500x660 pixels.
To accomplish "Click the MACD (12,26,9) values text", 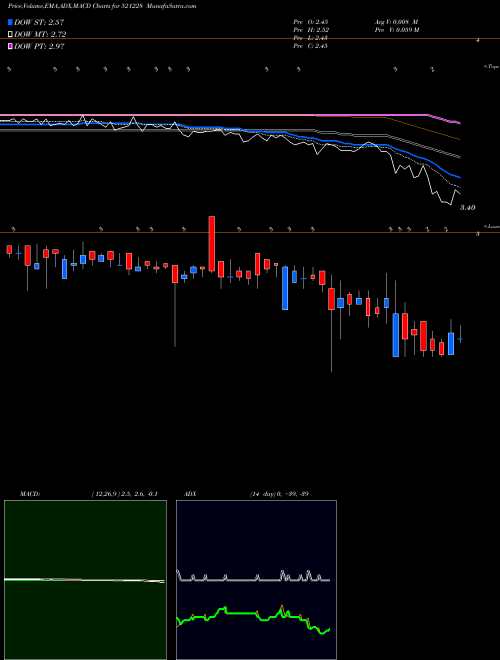I will pos(125,494).
